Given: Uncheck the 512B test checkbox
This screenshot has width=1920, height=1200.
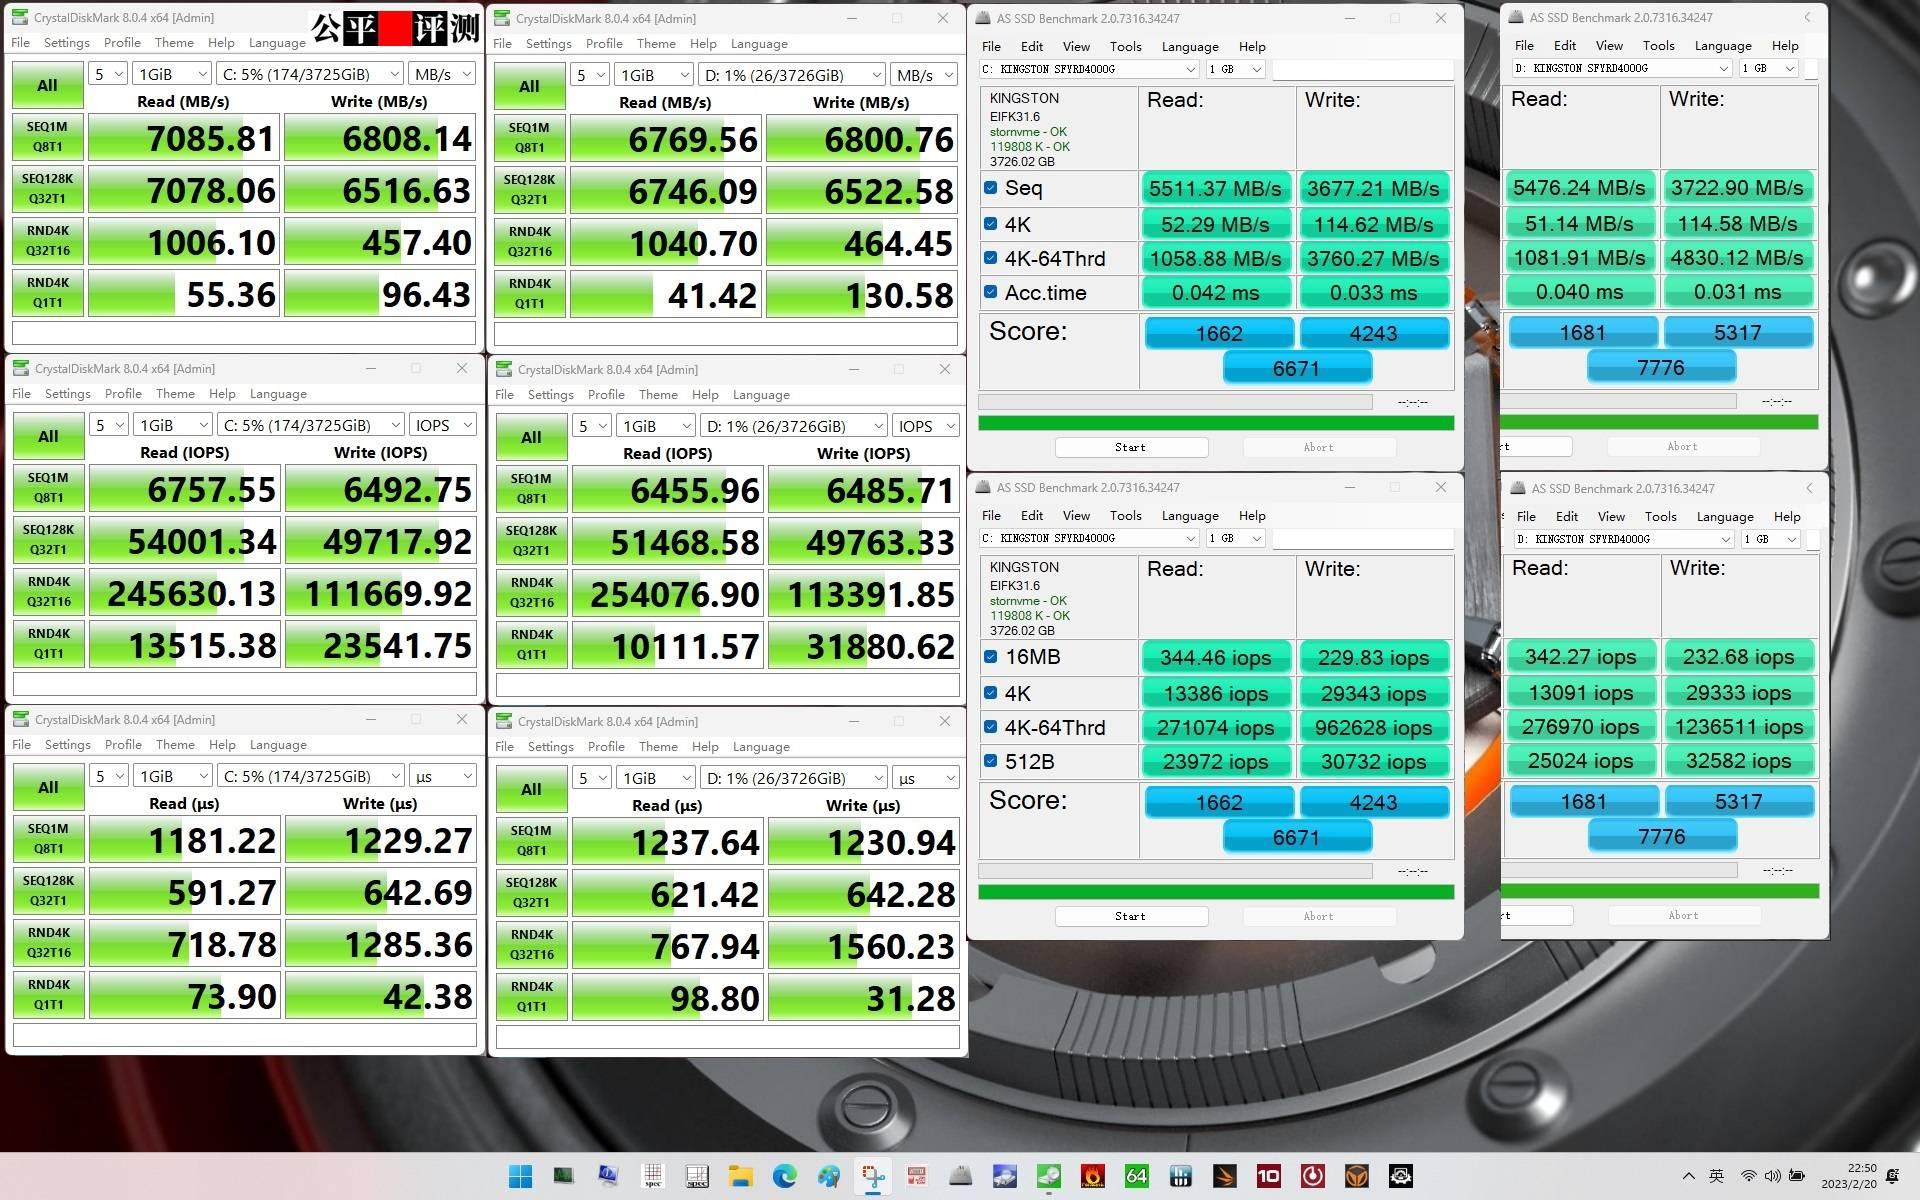Looking at the screenshot, I should point(990,761).
